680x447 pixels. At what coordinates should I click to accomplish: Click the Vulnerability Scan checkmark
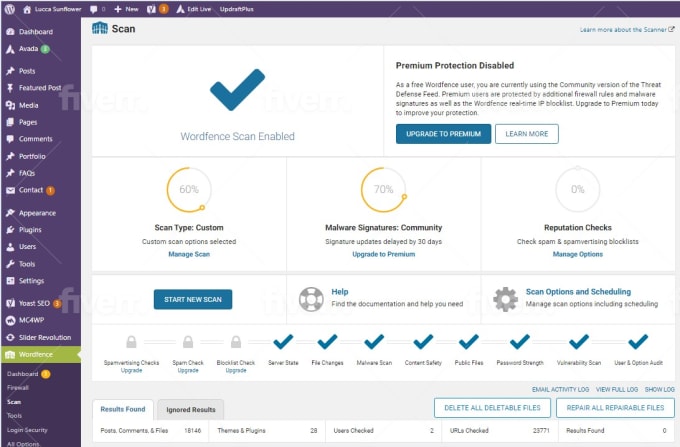[579, 342]
